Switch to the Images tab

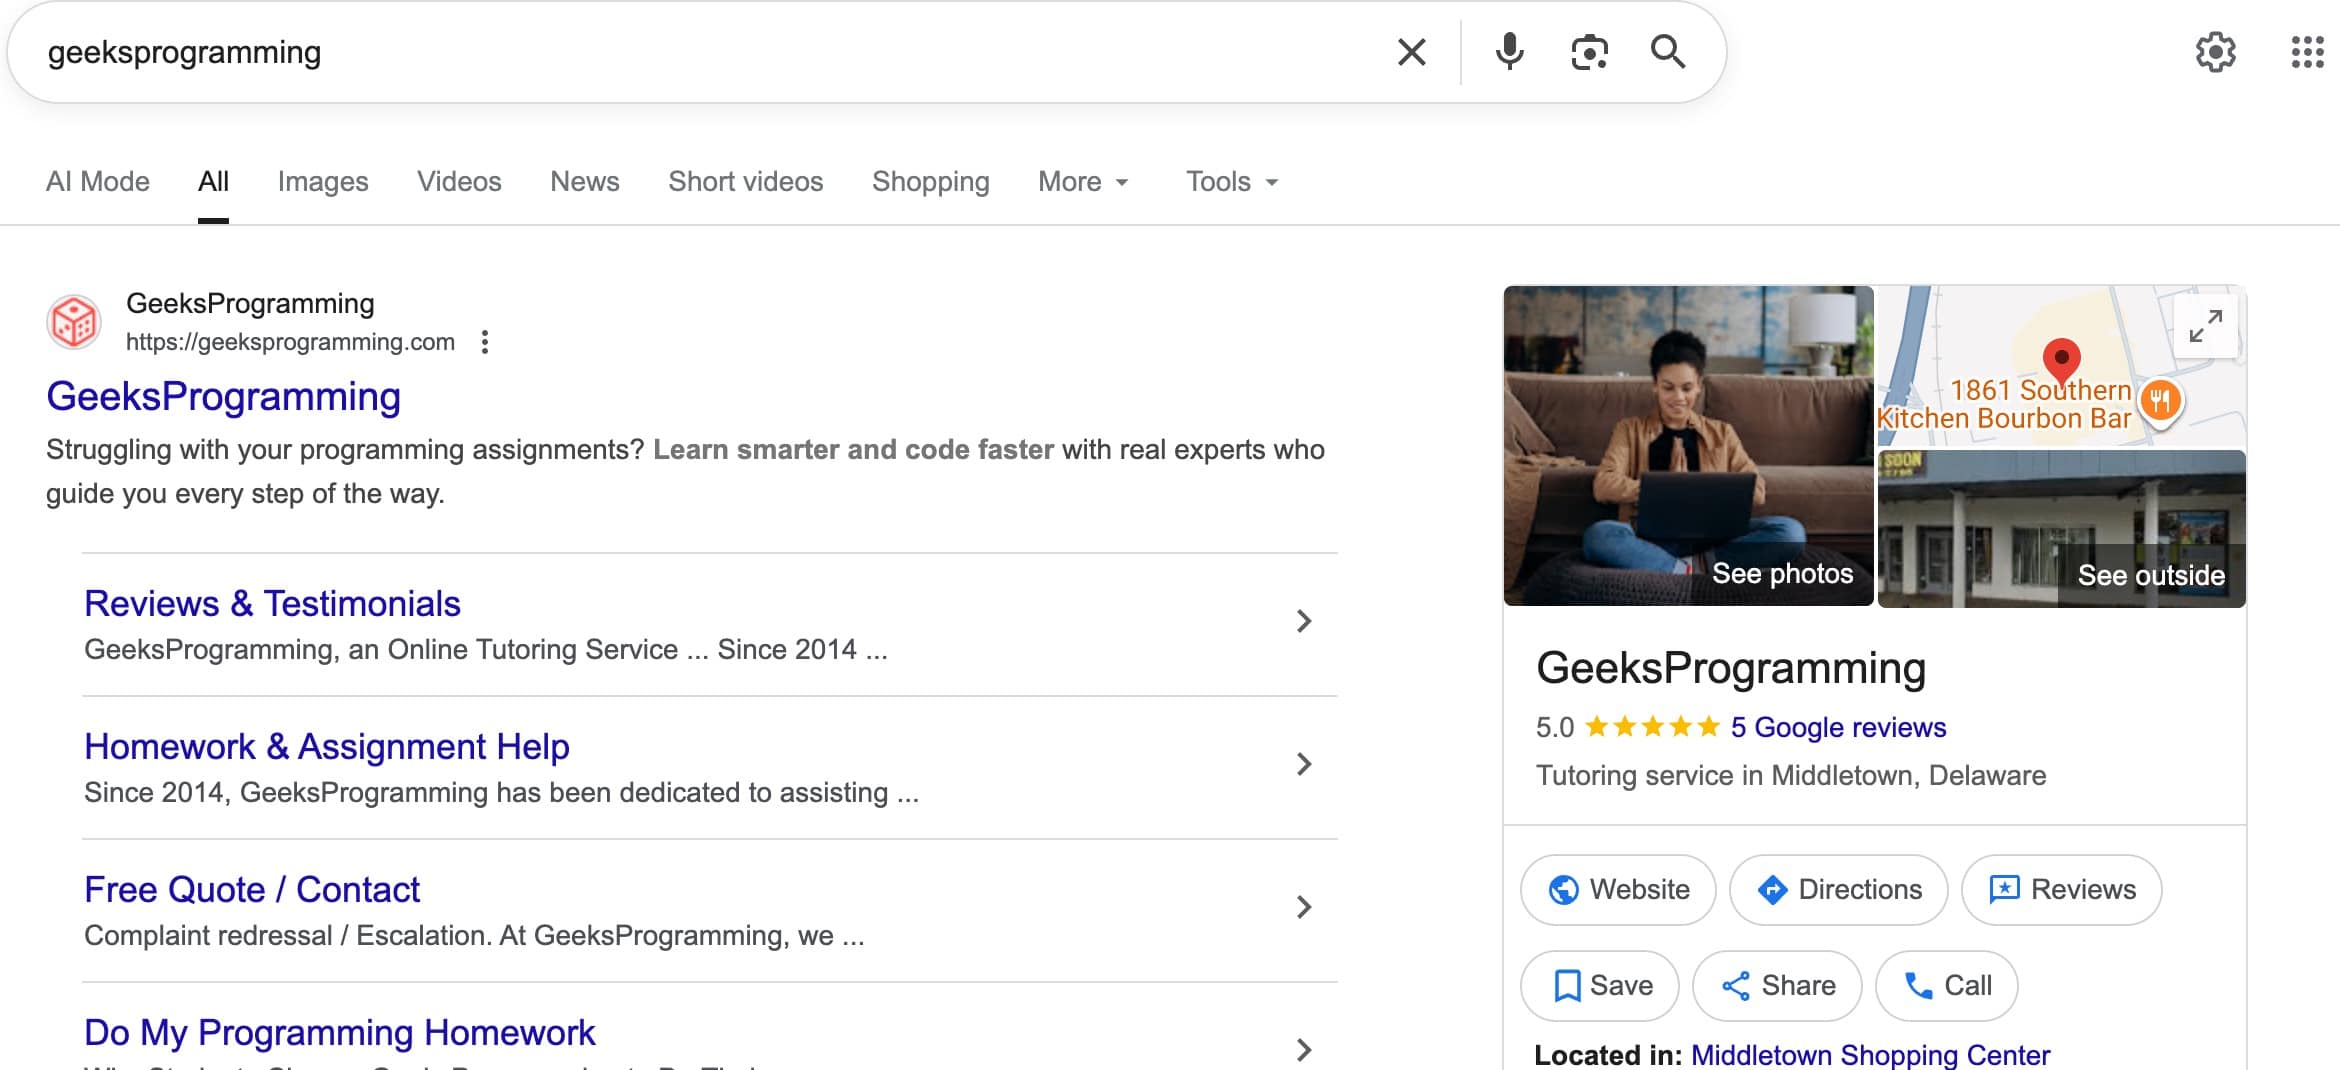tap(323, 181)
